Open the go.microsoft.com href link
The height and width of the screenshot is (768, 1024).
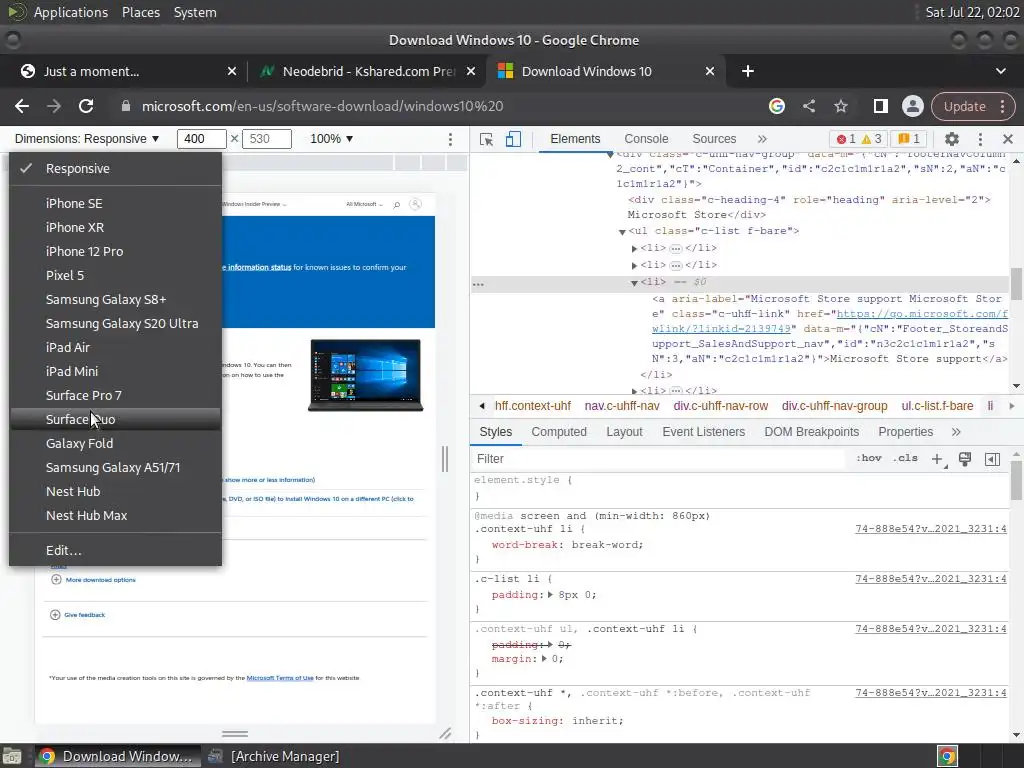(830, 321)
